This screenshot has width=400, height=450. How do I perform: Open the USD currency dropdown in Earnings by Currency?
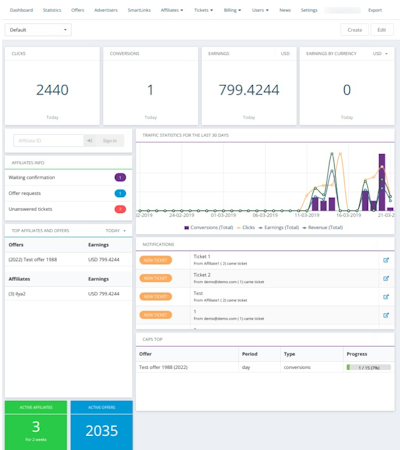pos(380,54)
